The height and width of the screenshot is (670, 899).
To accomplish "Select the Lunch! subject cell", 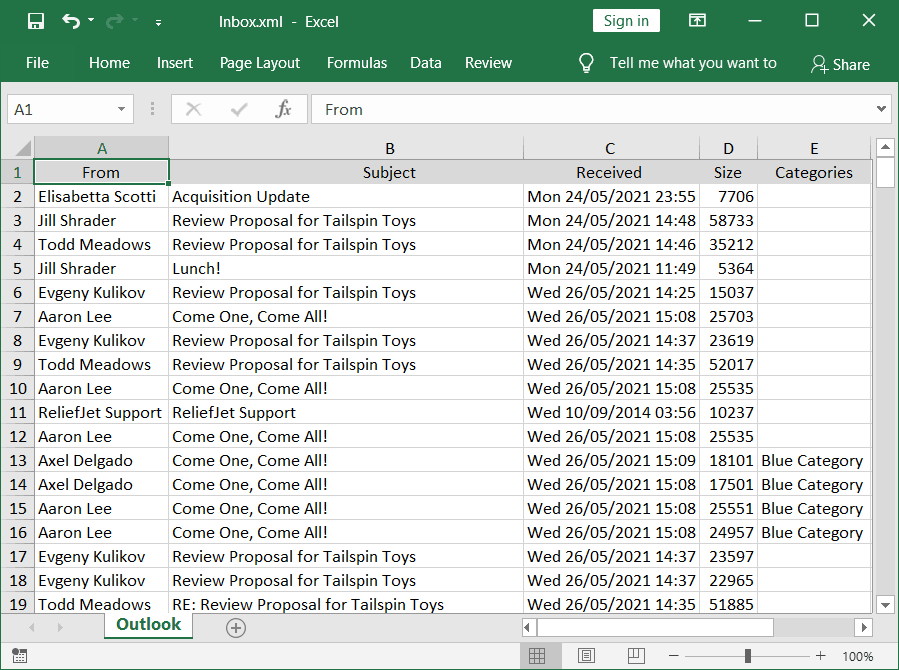I will pyautogui.click(x=346, y=269).
